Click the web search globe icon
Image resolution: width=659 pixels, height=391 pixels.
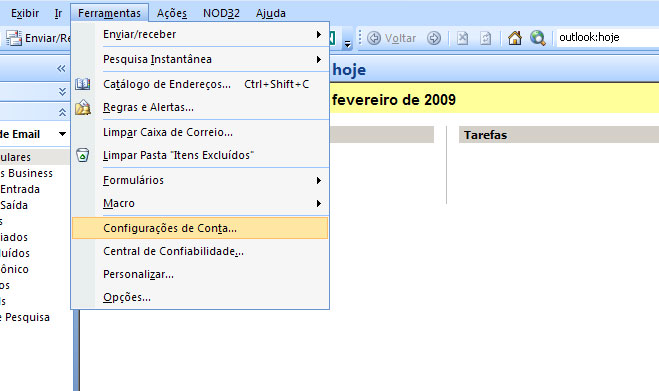[538, 38]
